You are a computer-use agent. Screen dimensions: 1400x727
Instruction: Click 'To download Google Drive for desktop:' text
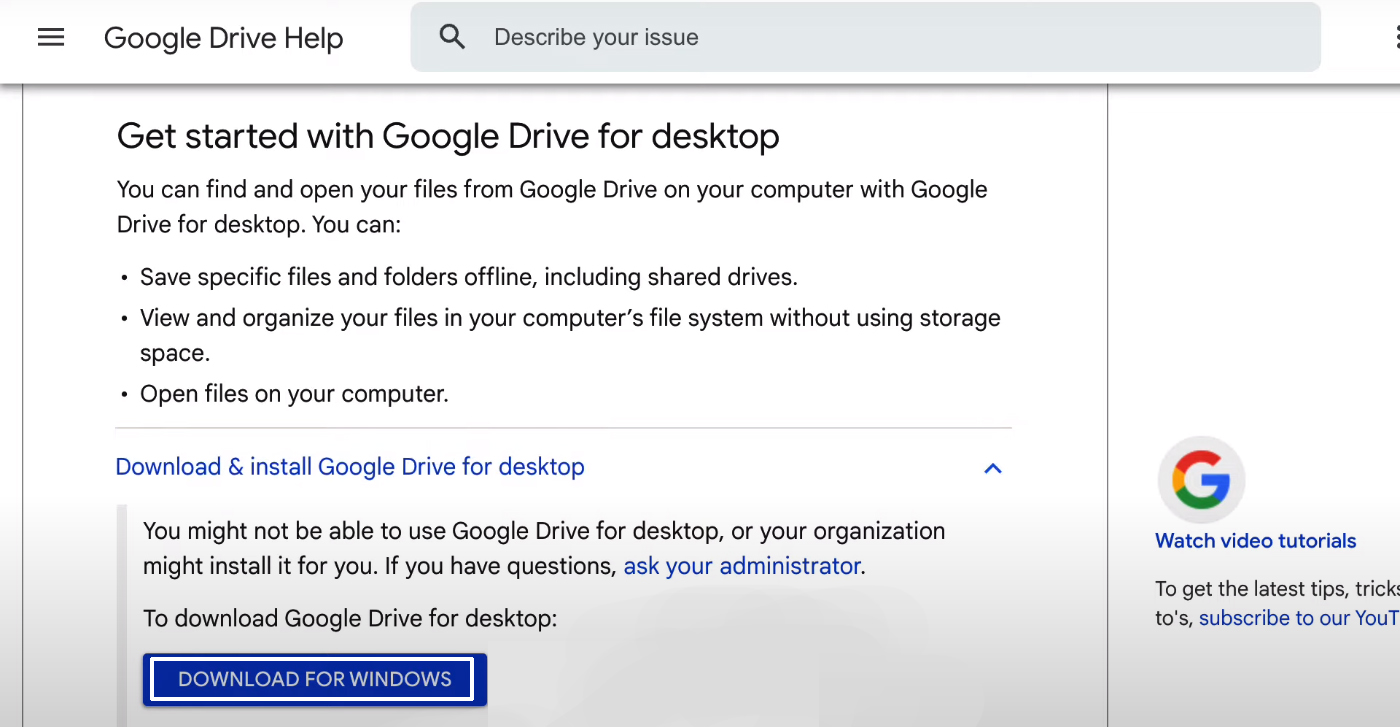point(350,618)
